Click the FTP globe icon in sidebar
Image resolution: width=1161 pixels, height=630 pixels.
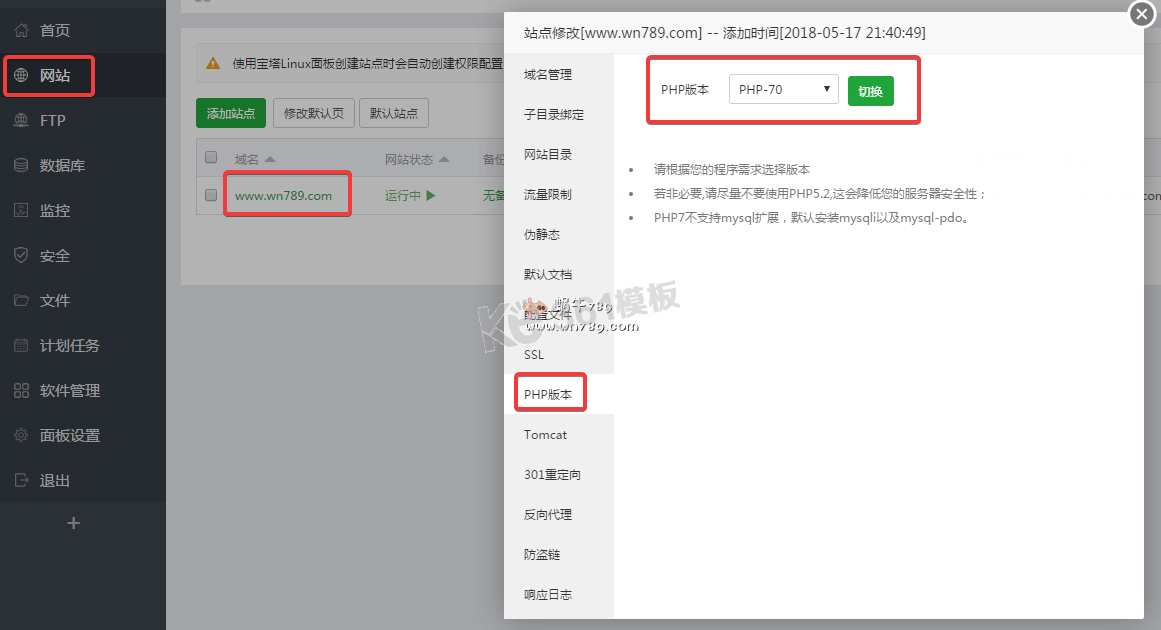click(x=21, y=121)
